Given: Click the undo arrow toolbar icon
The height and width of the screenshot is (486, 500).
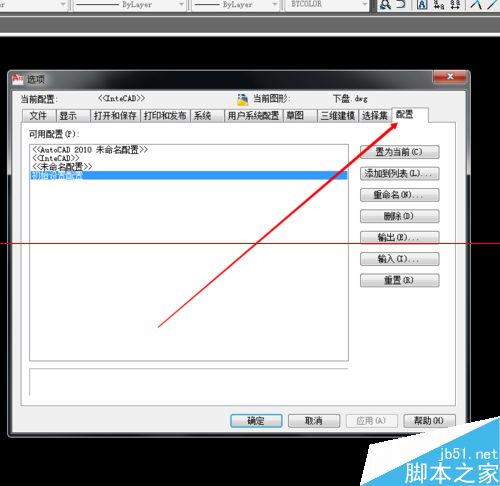Looking at the screenshot, I should [x=400, y=4].
